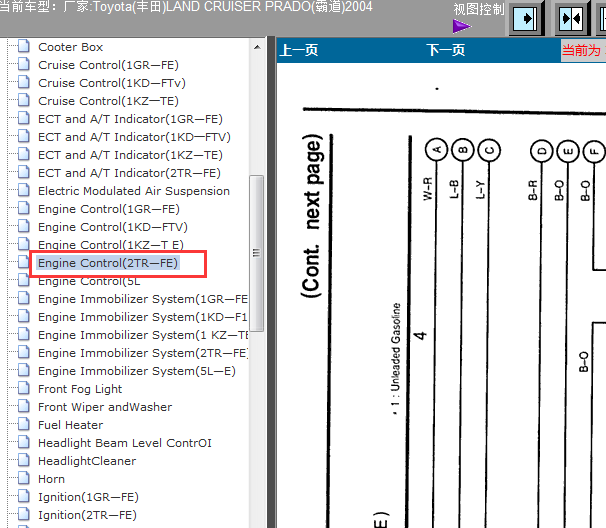The image size is (606, 528).
Task: Open Cooter Box diagram
Action: point(70,47)
